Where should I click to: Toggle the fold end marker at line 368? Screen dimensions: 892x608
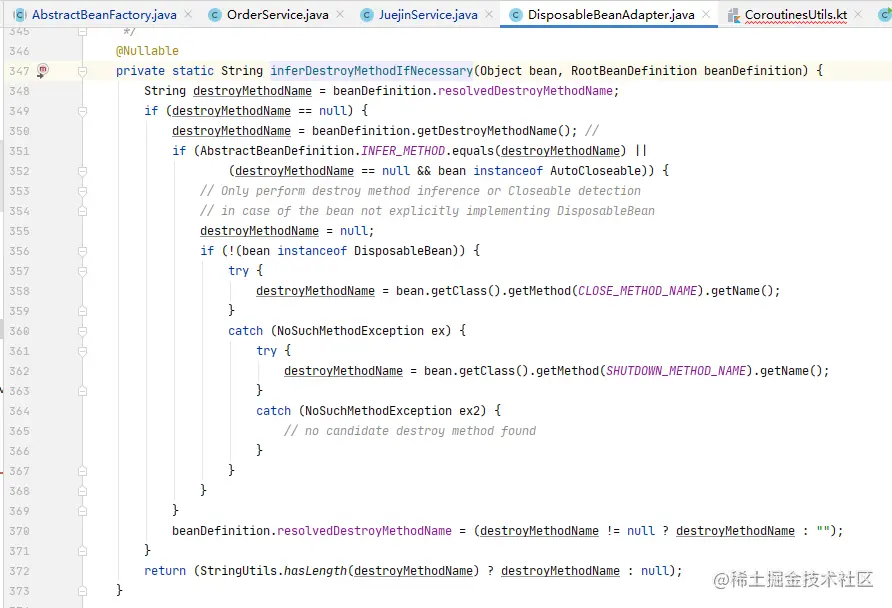(82, 491)
